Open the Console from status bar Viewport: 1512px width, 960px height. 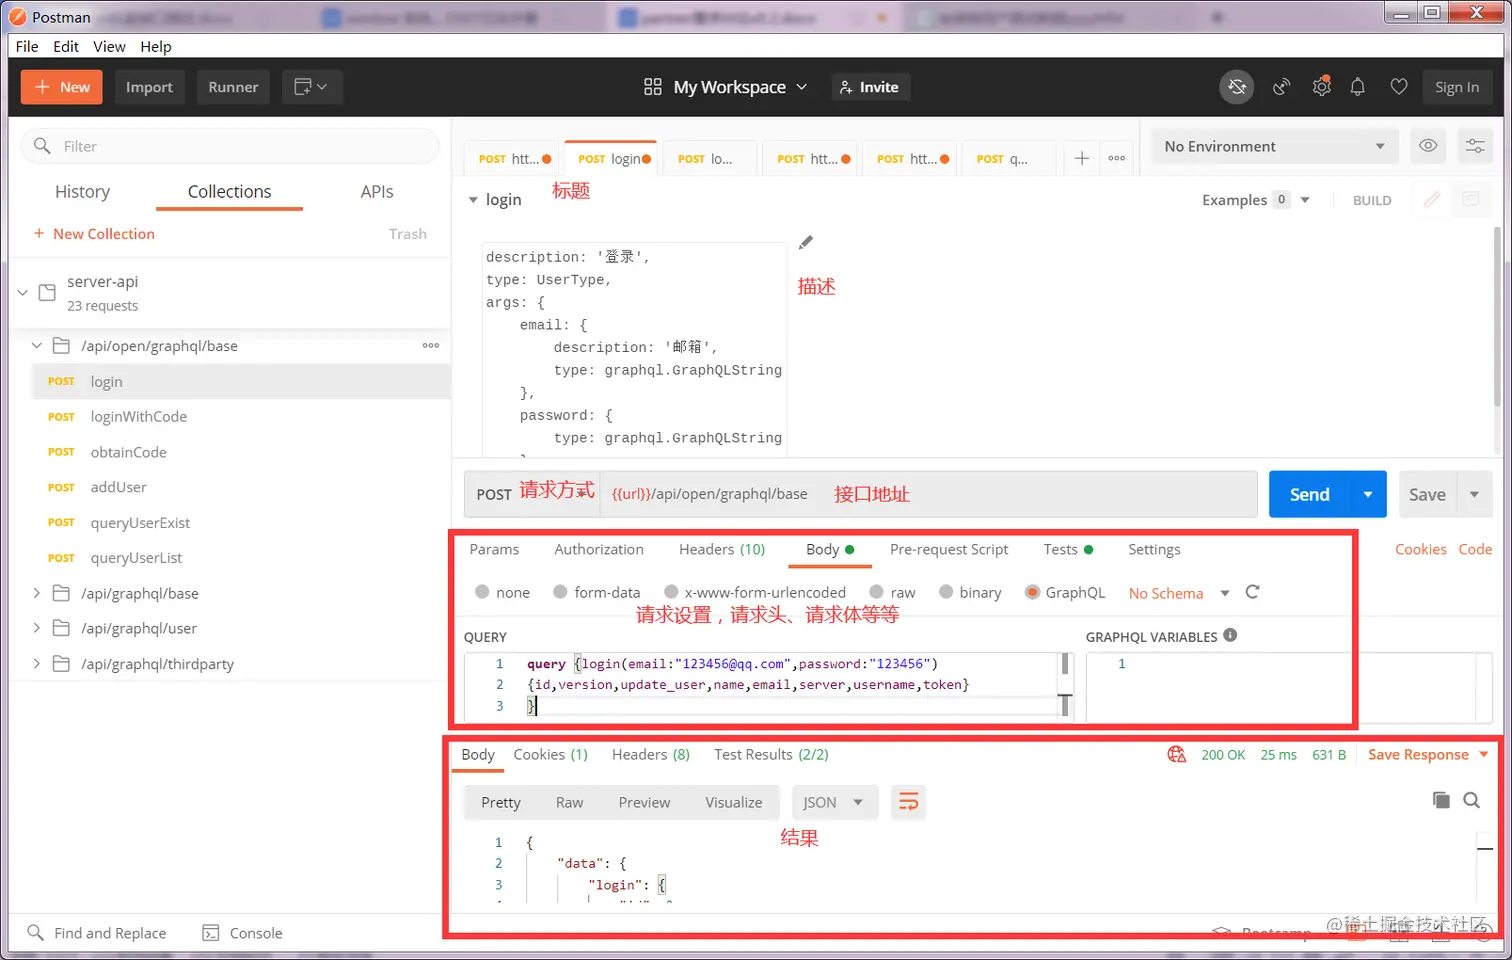[x=243, y=933]
